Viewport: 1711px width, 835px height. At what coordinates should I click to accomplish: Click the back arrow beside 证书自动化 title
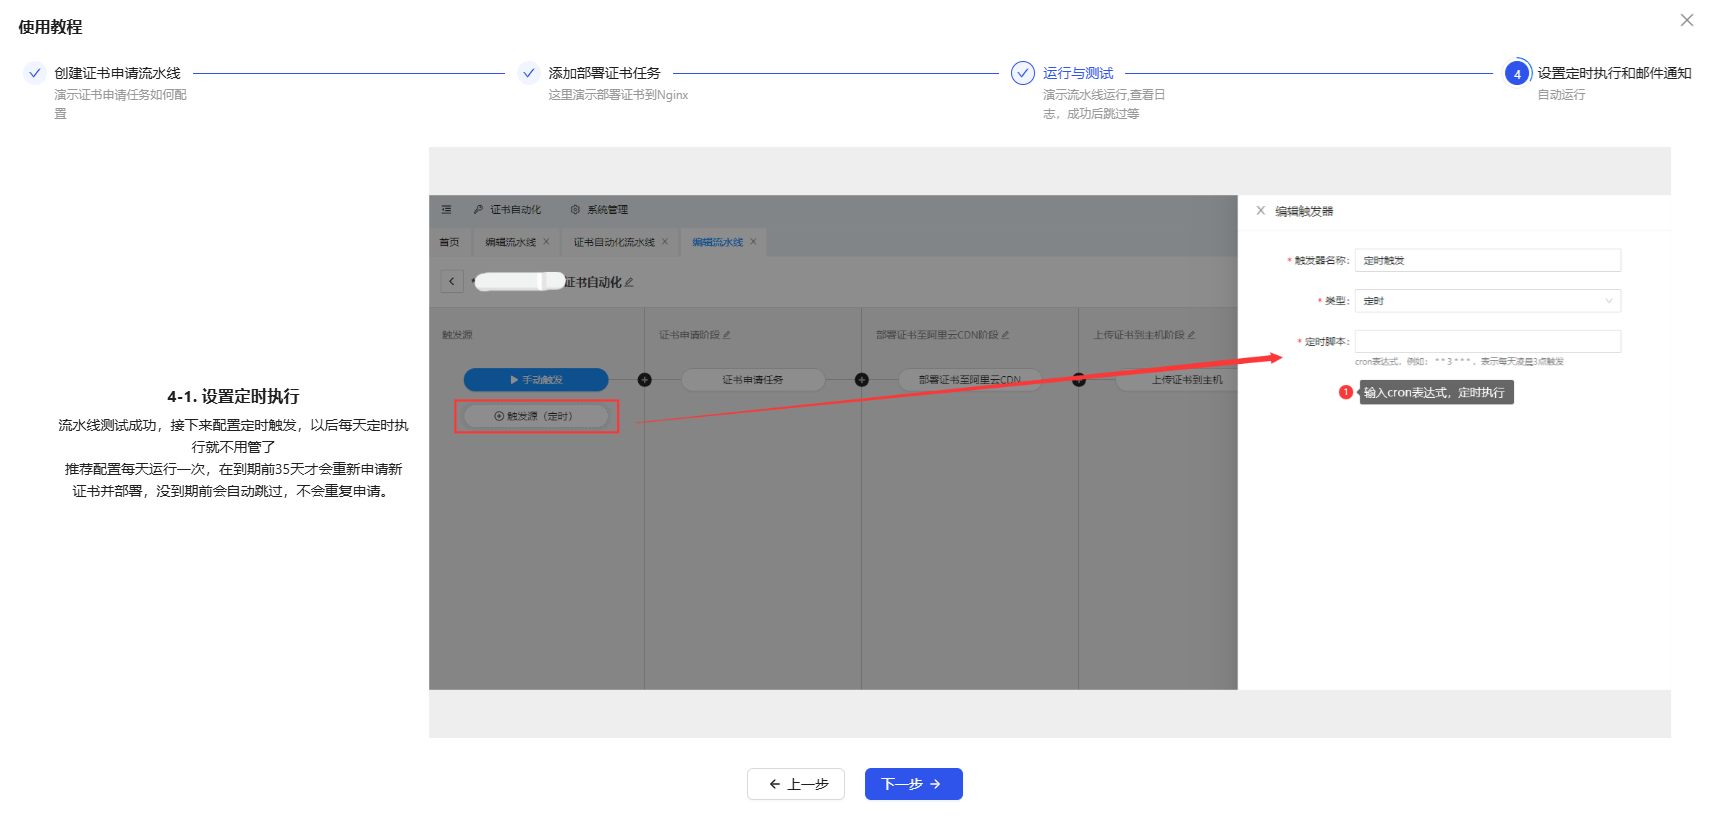452,282
